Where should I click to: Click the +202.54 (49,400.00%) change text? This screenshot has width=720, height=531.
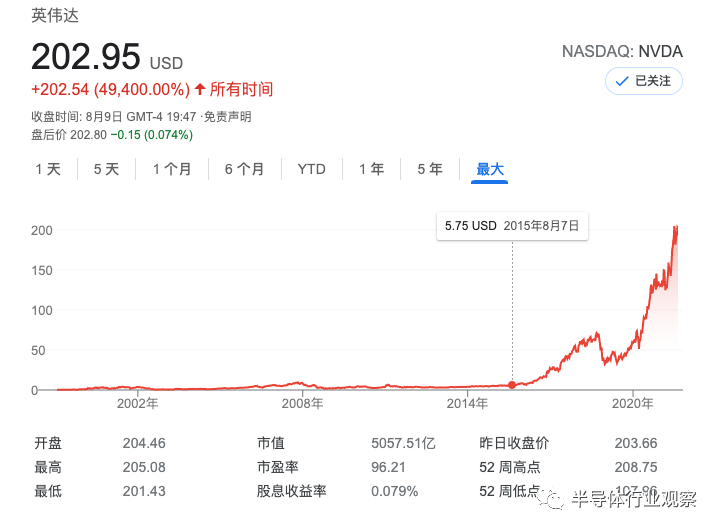coord(110,89)
